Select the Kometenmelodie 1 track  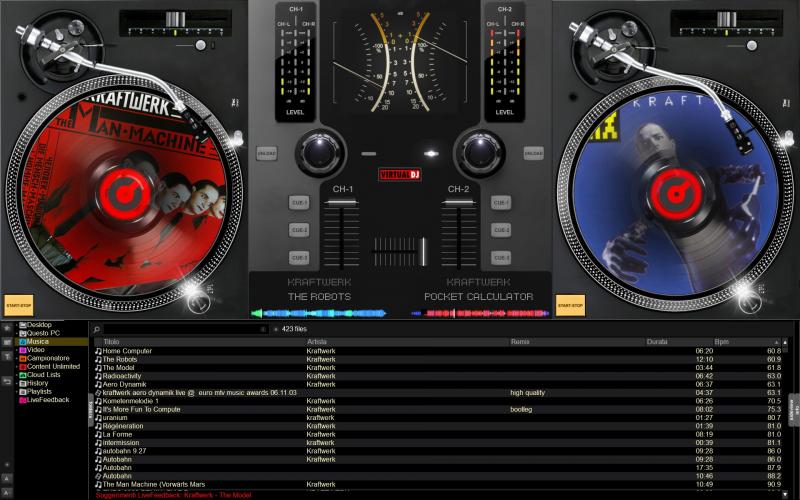438,401
